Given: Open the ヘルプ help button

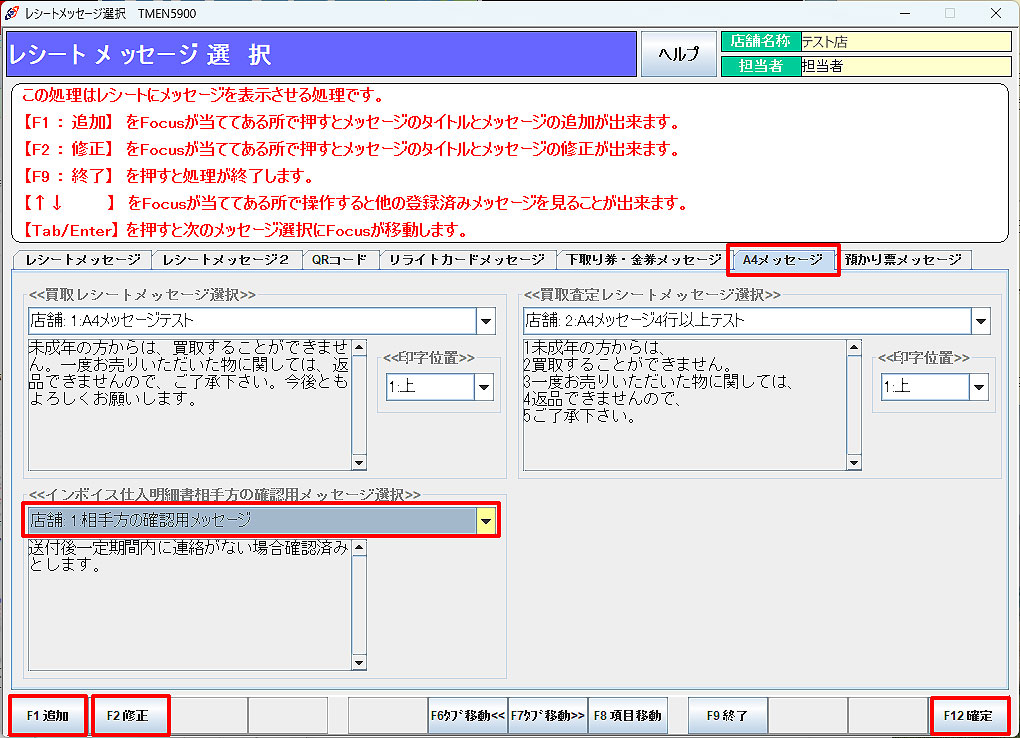Looking at the screenshot, I should [x=678, y=54].
